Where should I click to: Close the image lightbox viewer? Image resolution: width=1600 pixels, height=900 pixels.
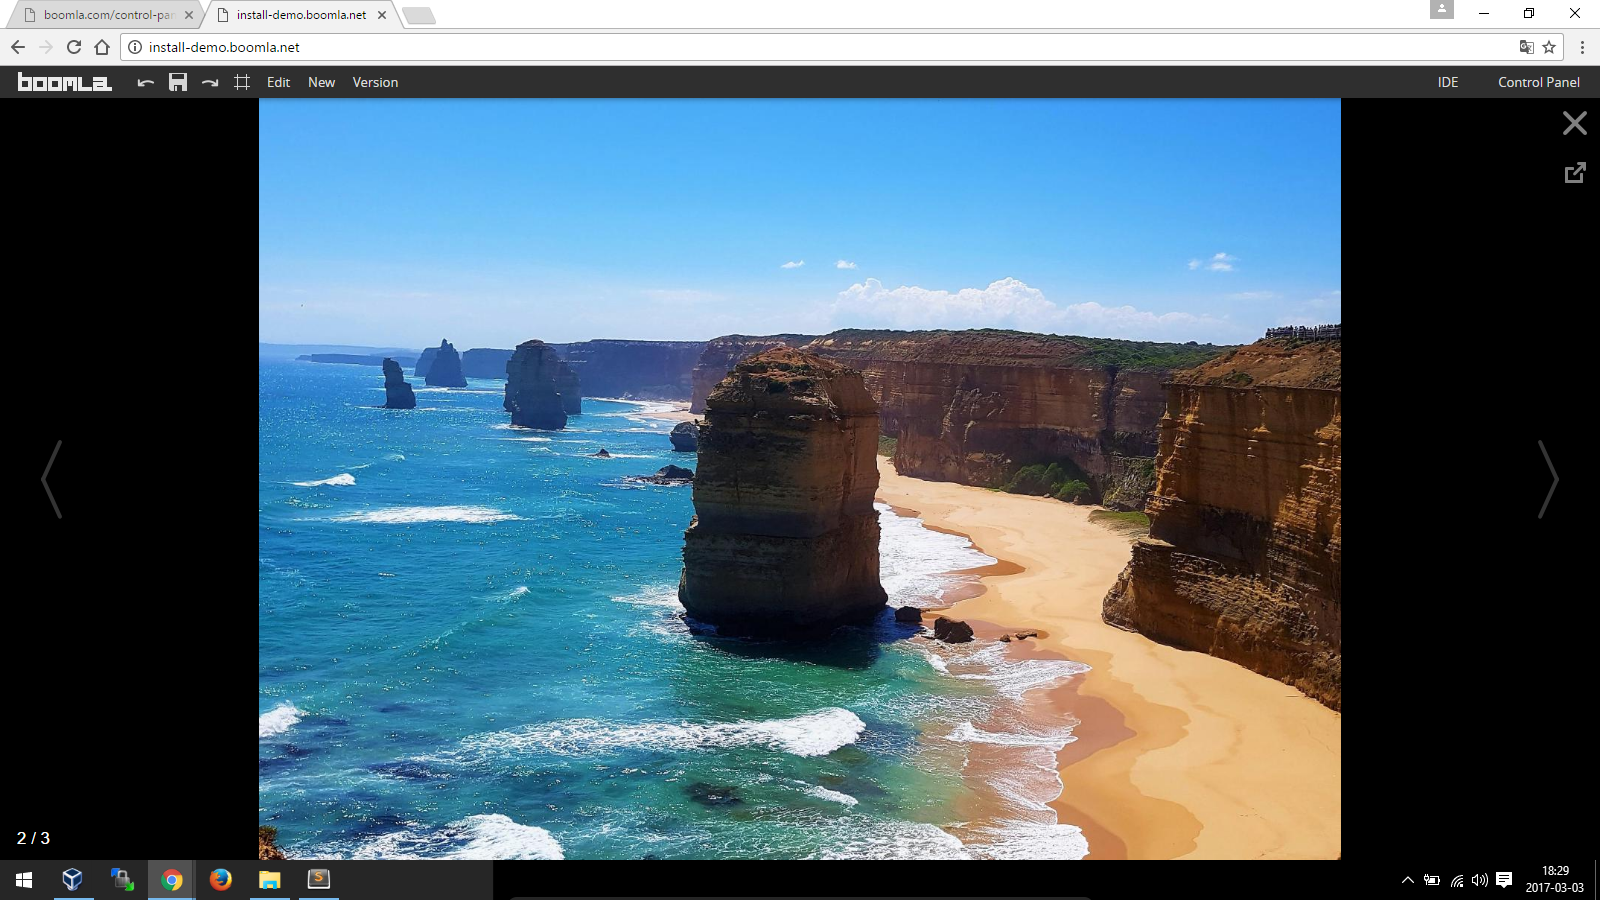(x=1574, y=123)
